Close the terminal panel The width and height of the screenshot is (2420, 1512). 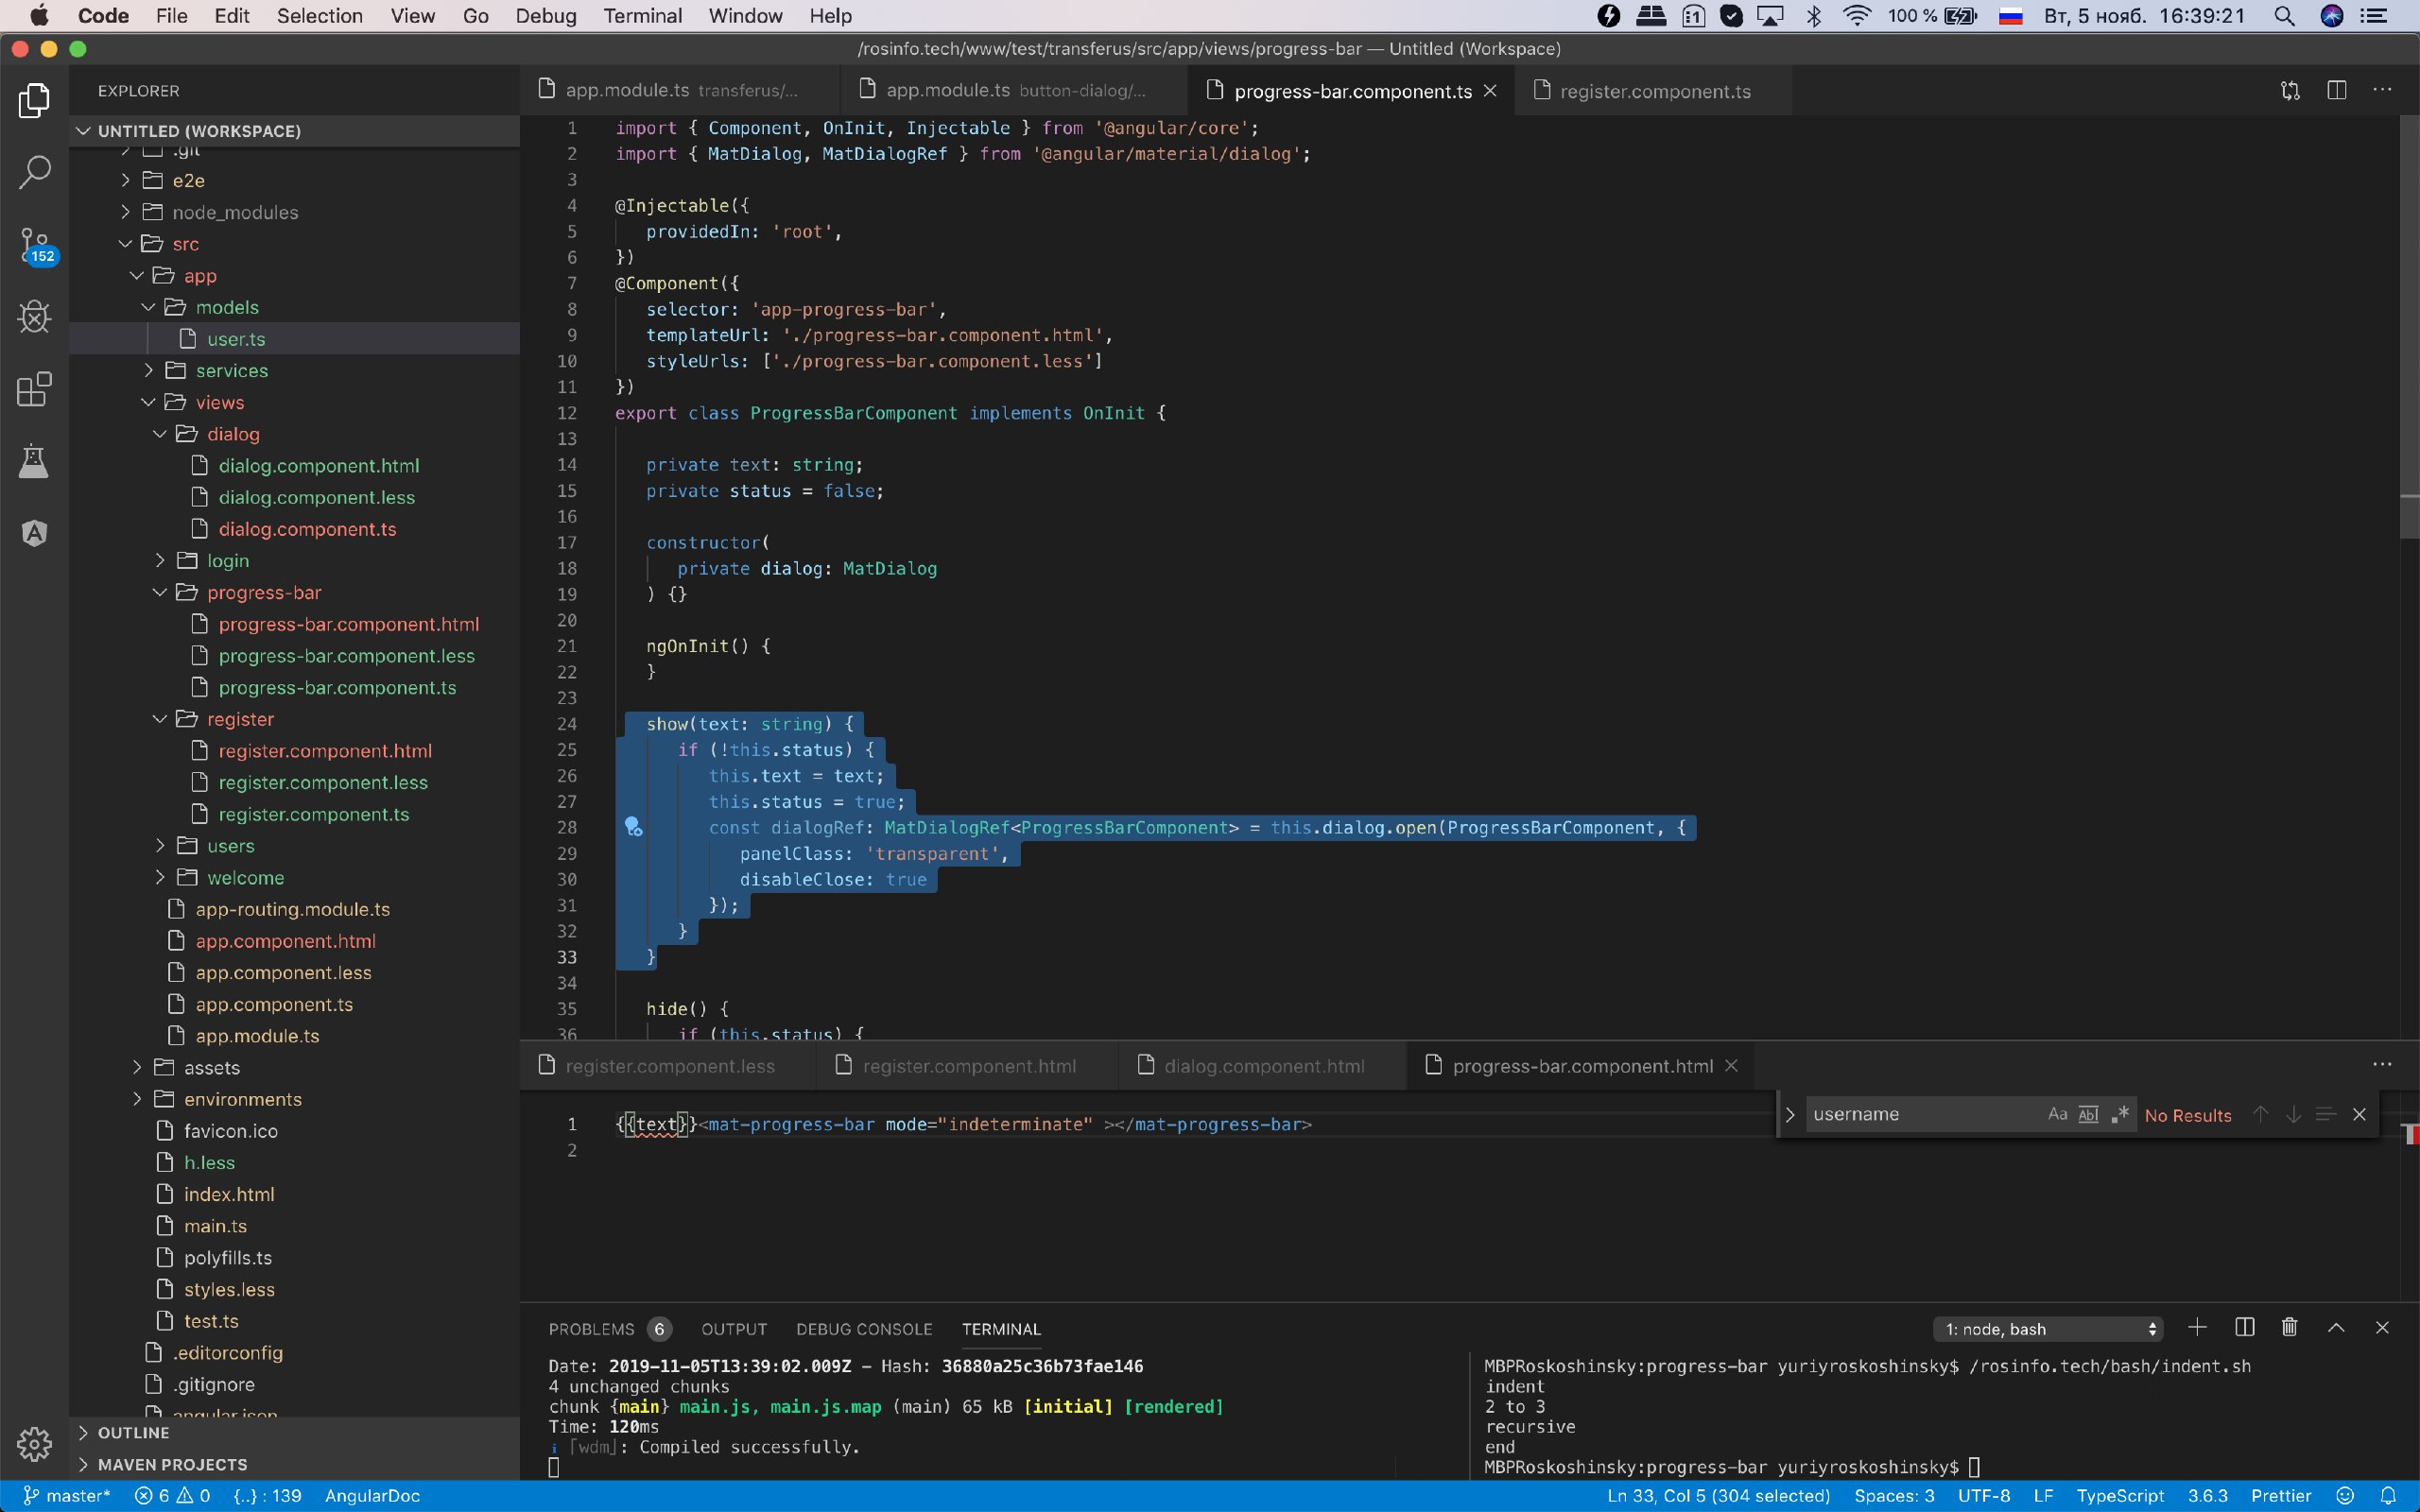2382,1328
